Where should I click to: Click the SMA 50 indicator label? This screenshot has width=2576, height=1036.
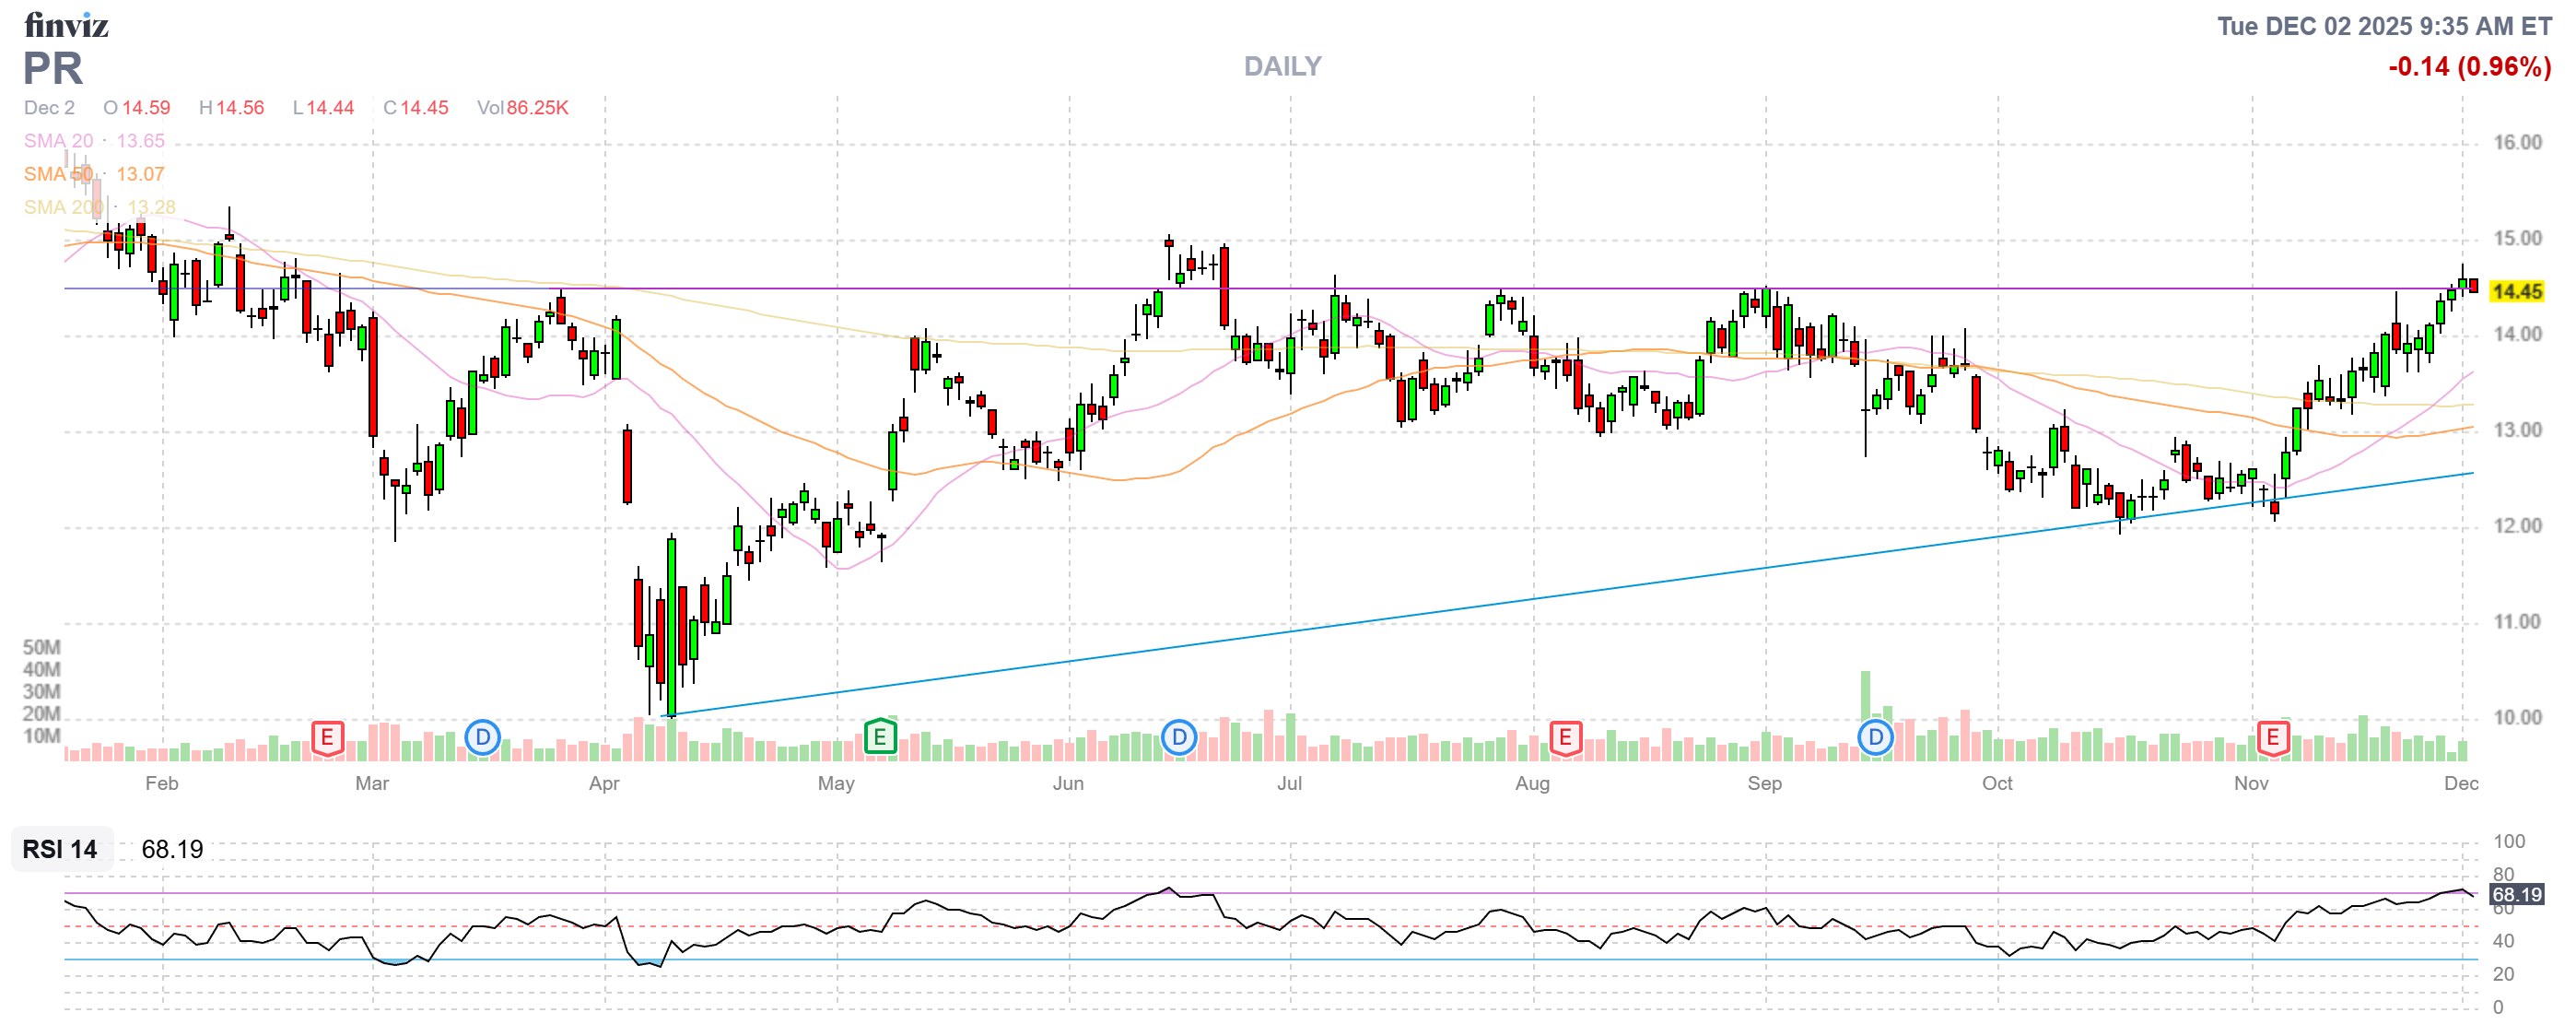(x=58, y=174)
